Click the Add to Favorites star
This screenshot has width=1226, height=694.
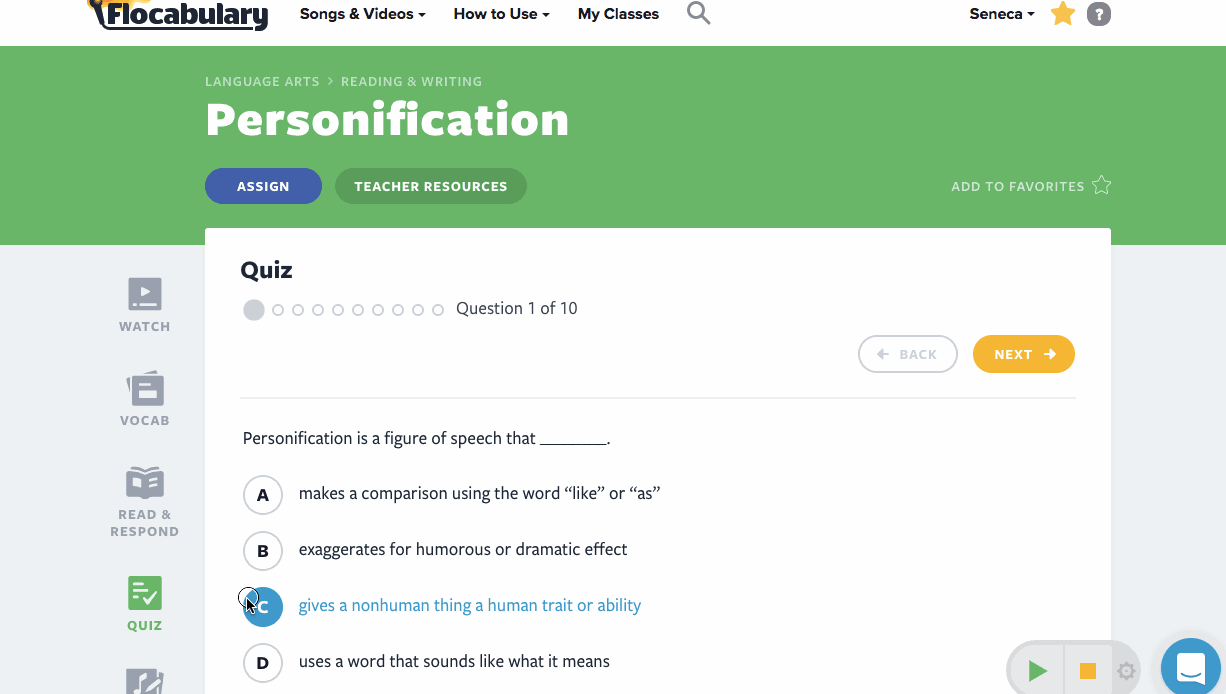1102,186
